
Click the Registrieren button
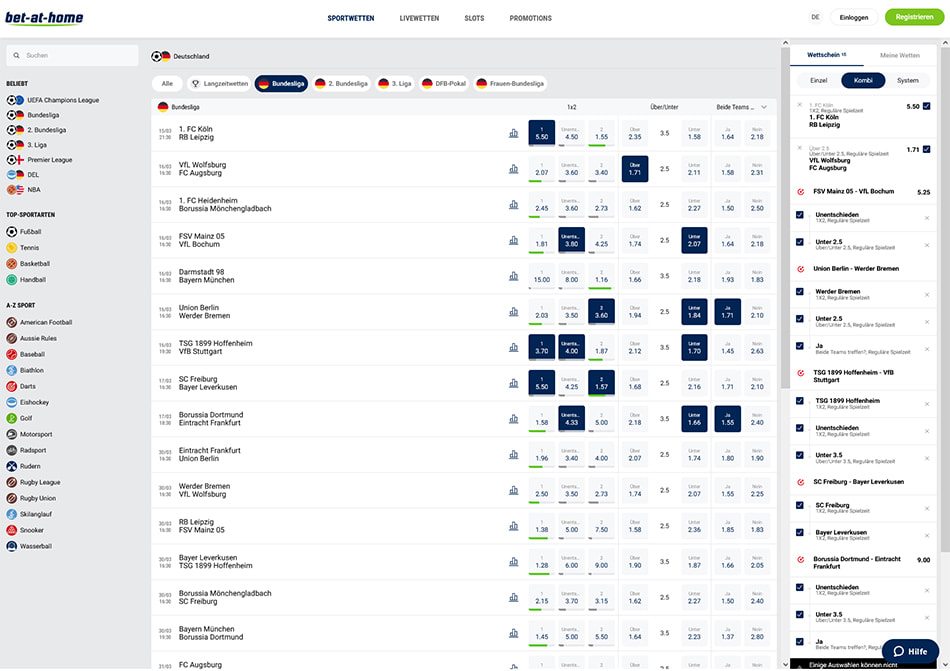914,17
